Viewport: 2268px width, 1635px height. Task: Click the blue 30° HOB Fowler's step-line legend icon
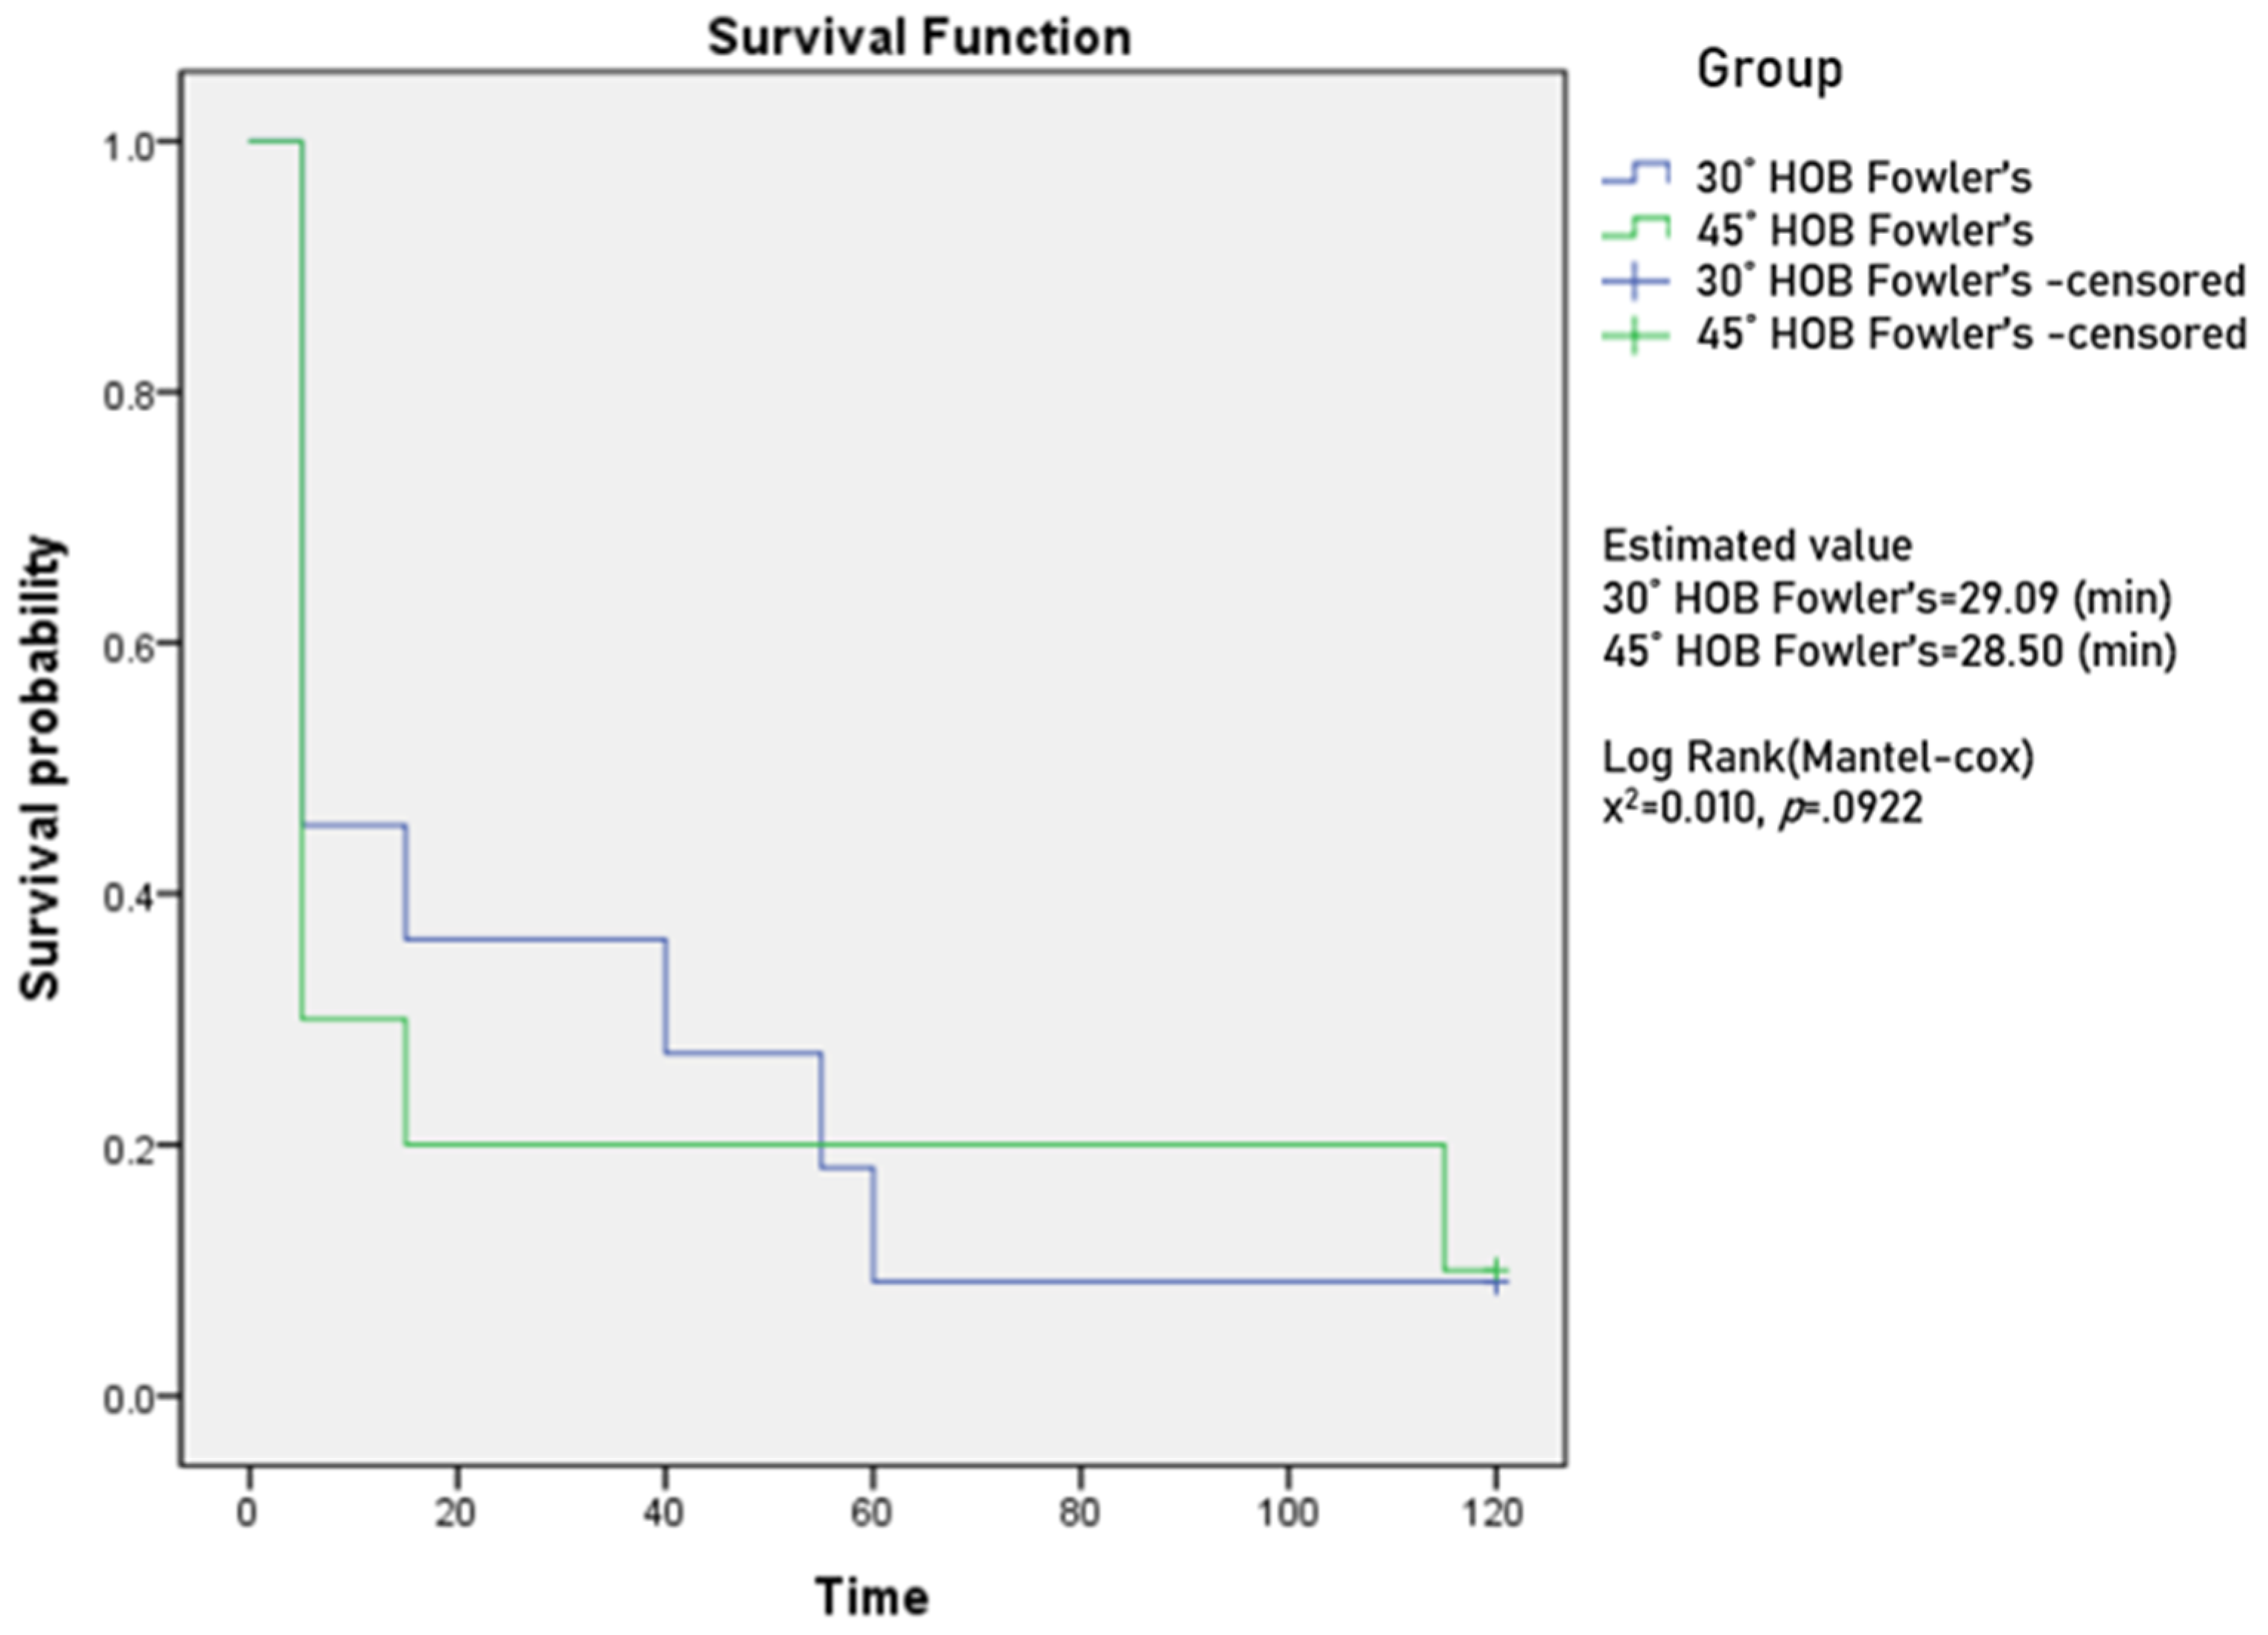[1635, 175]
